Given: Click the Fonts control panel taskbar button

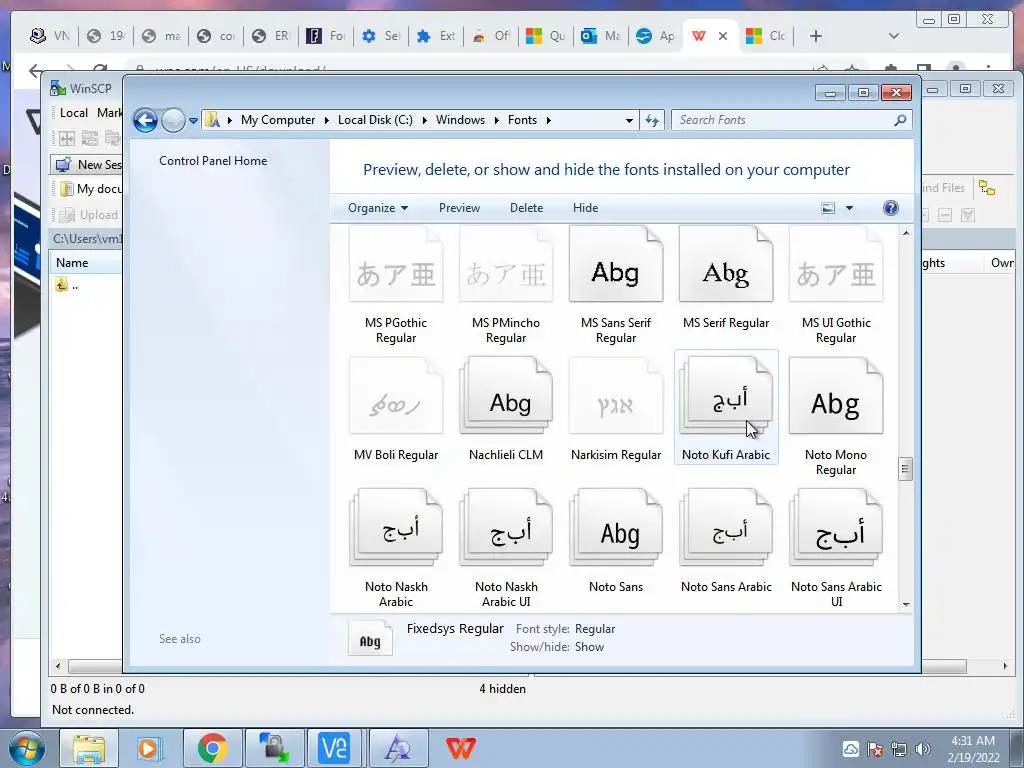Looking at the screenshot, I should tap(398, 748).
